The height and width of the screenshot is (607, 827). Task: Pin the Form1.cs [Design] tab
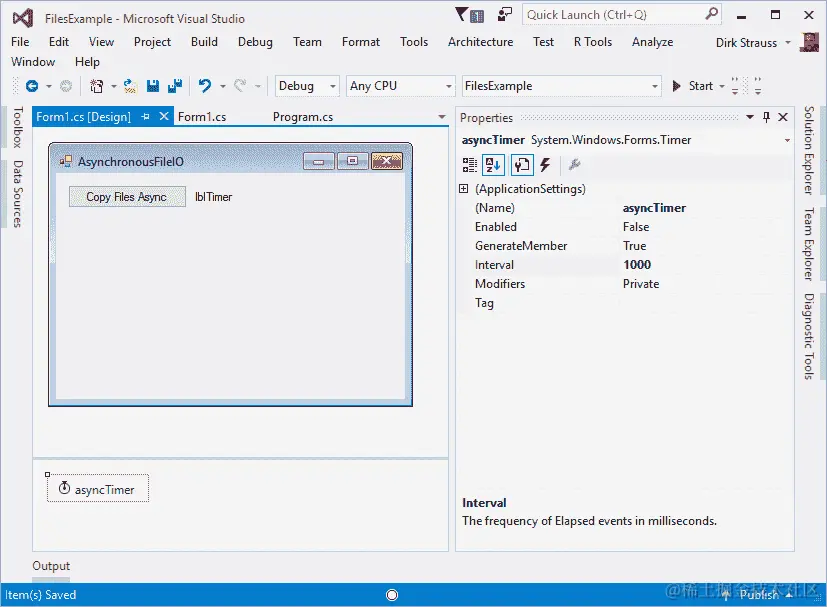[x=146, y=117]
